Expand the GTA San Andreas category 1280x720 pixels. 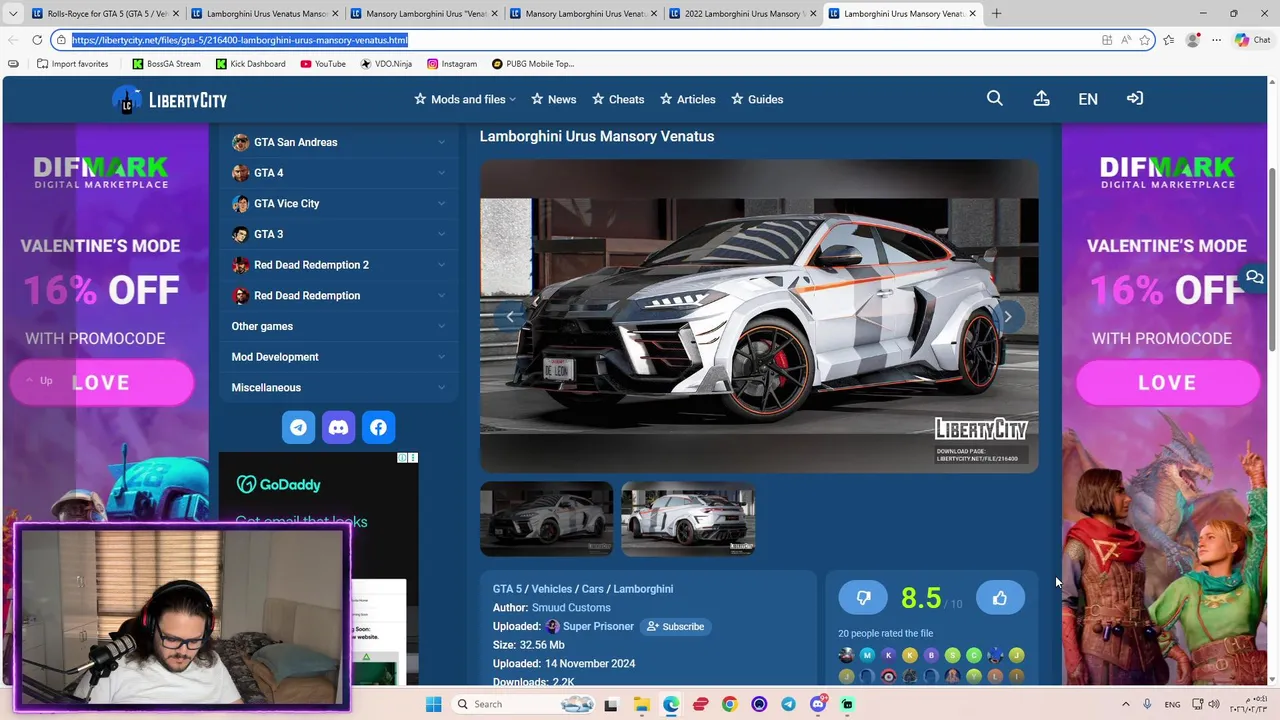(339, 142)
